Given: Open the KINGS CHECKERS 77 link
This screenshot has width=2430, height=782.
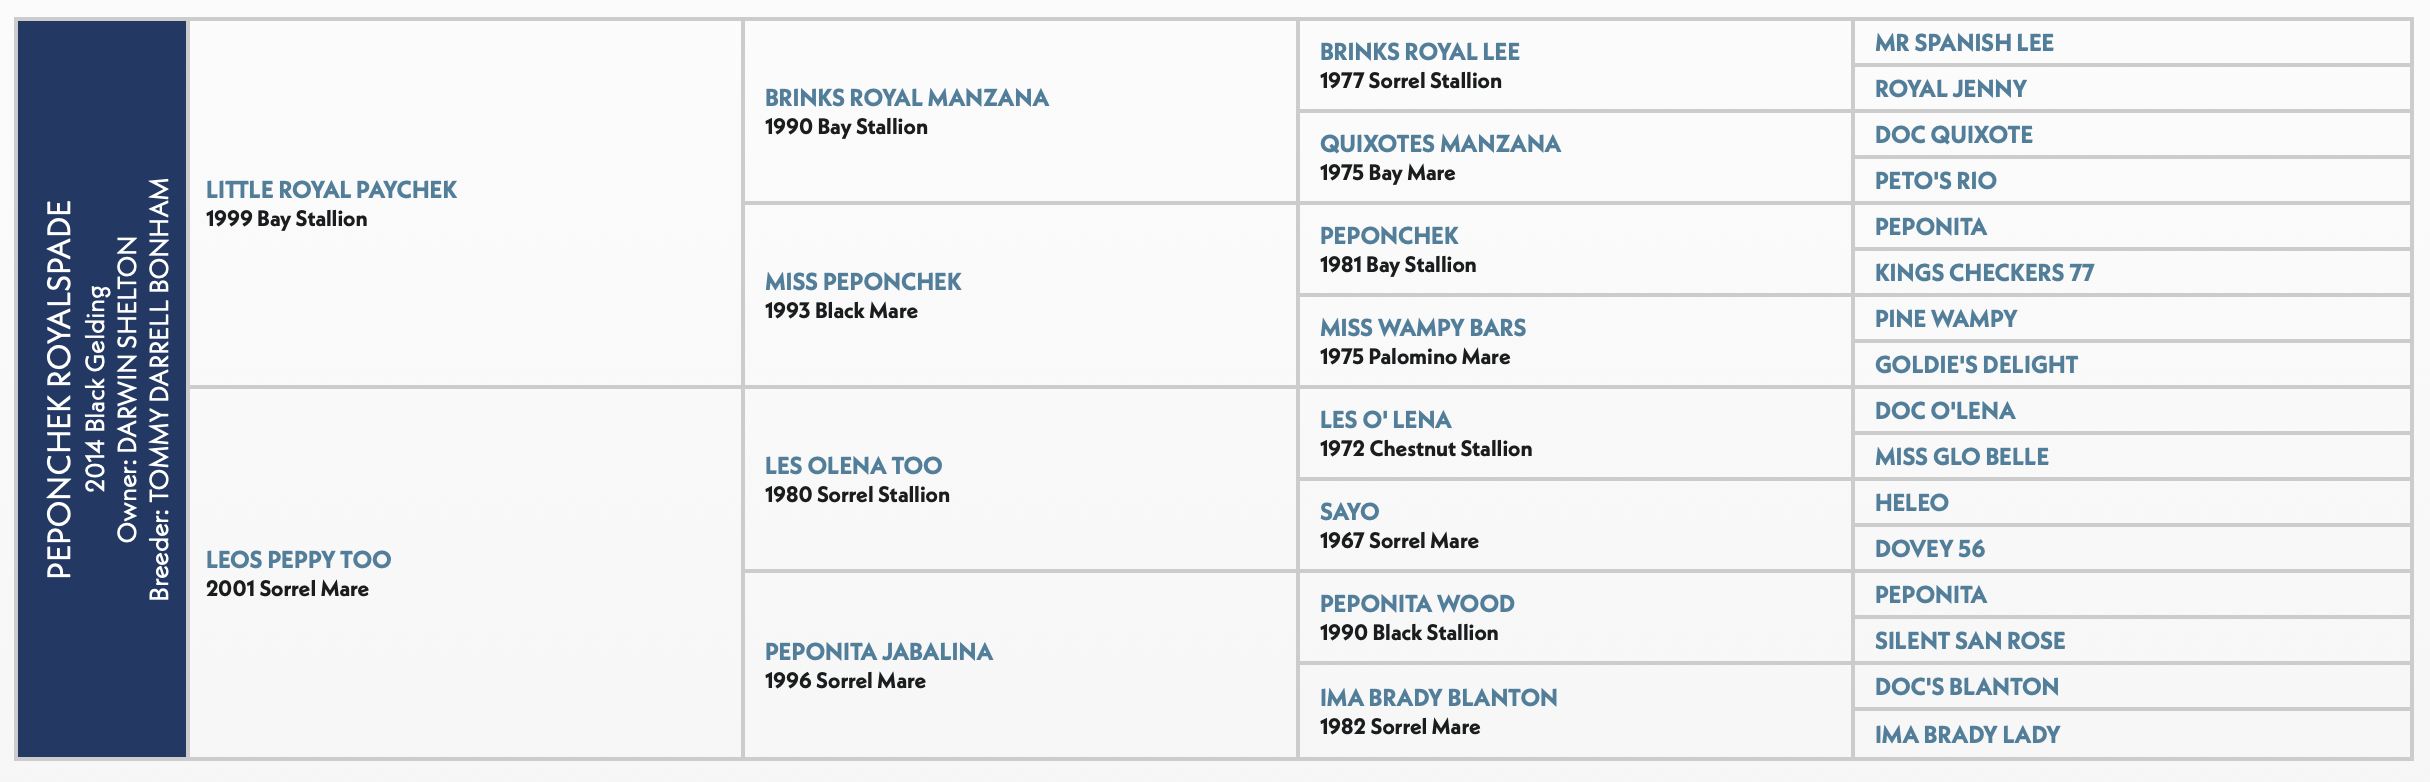Looking at the screenshot, I should coord(1984,273).
